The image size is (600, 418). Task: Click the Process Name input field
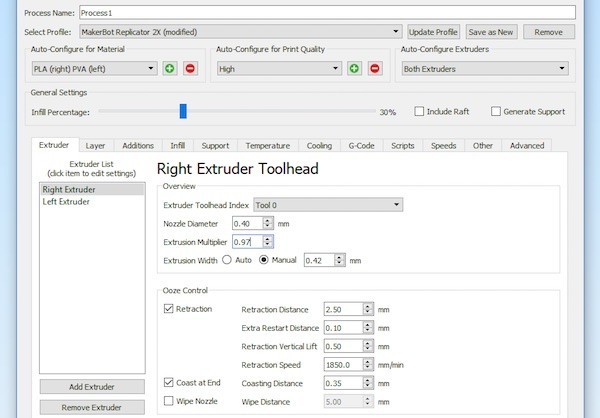click(326, 12)
